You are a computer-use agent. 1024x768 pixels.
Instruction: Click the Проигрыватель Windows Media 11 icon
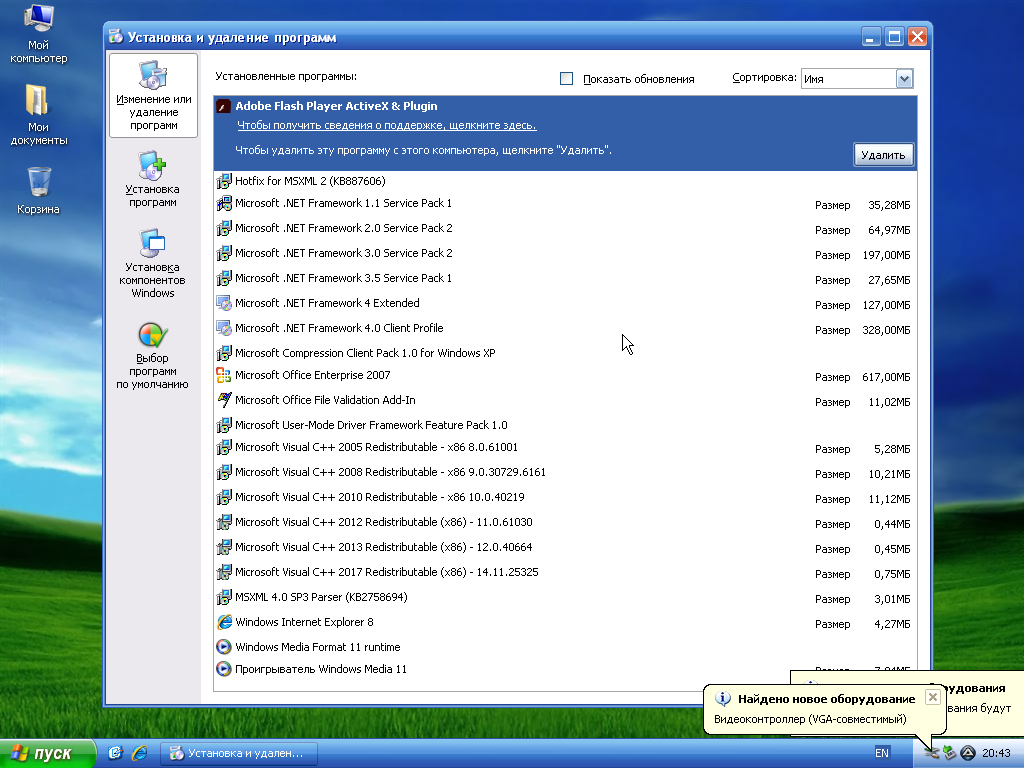223,669
